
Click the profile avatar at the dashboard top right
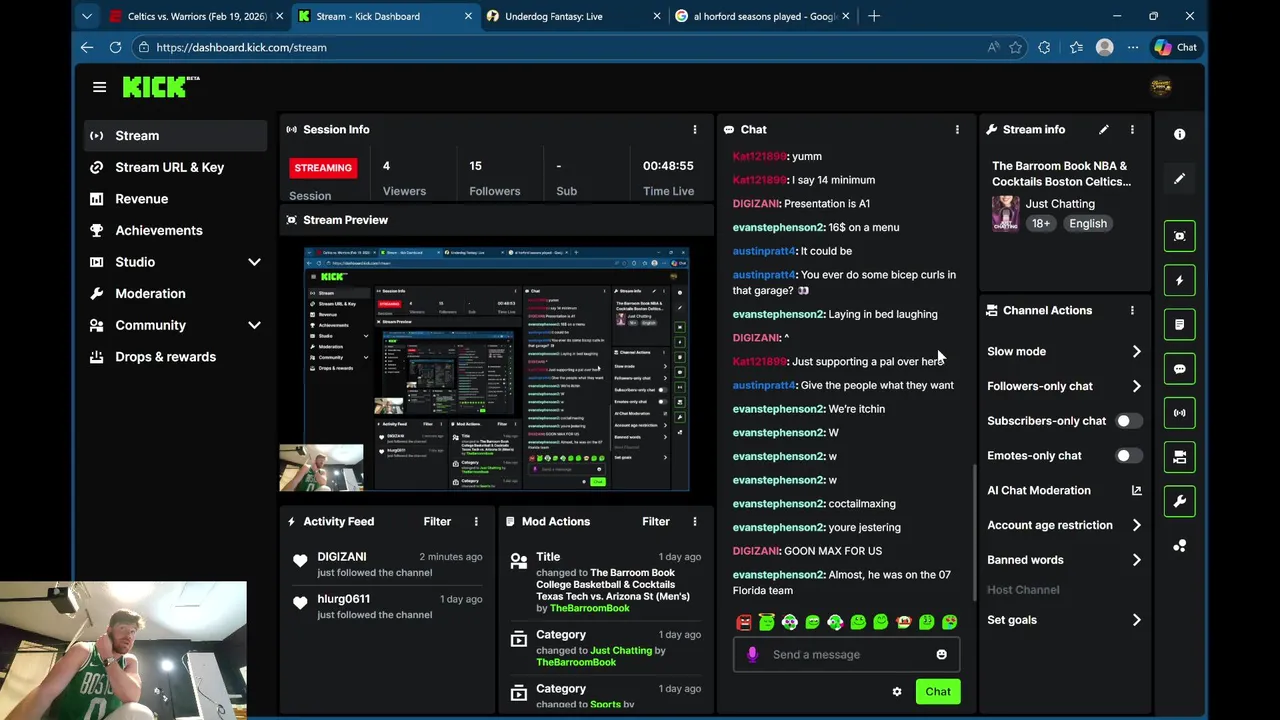pos(1161,87)
